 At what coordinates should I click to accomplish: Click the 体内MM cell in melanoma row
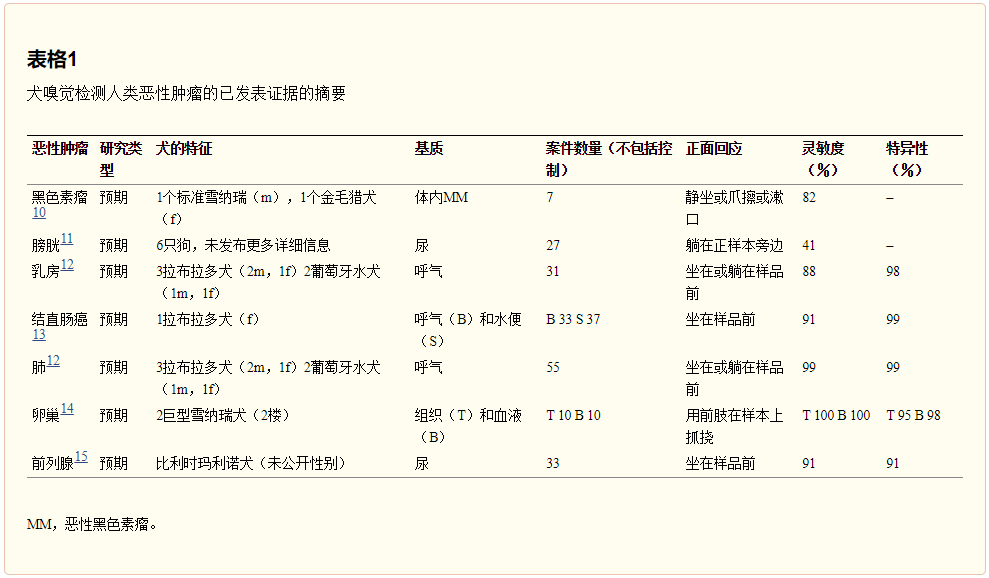click(441, 198)
